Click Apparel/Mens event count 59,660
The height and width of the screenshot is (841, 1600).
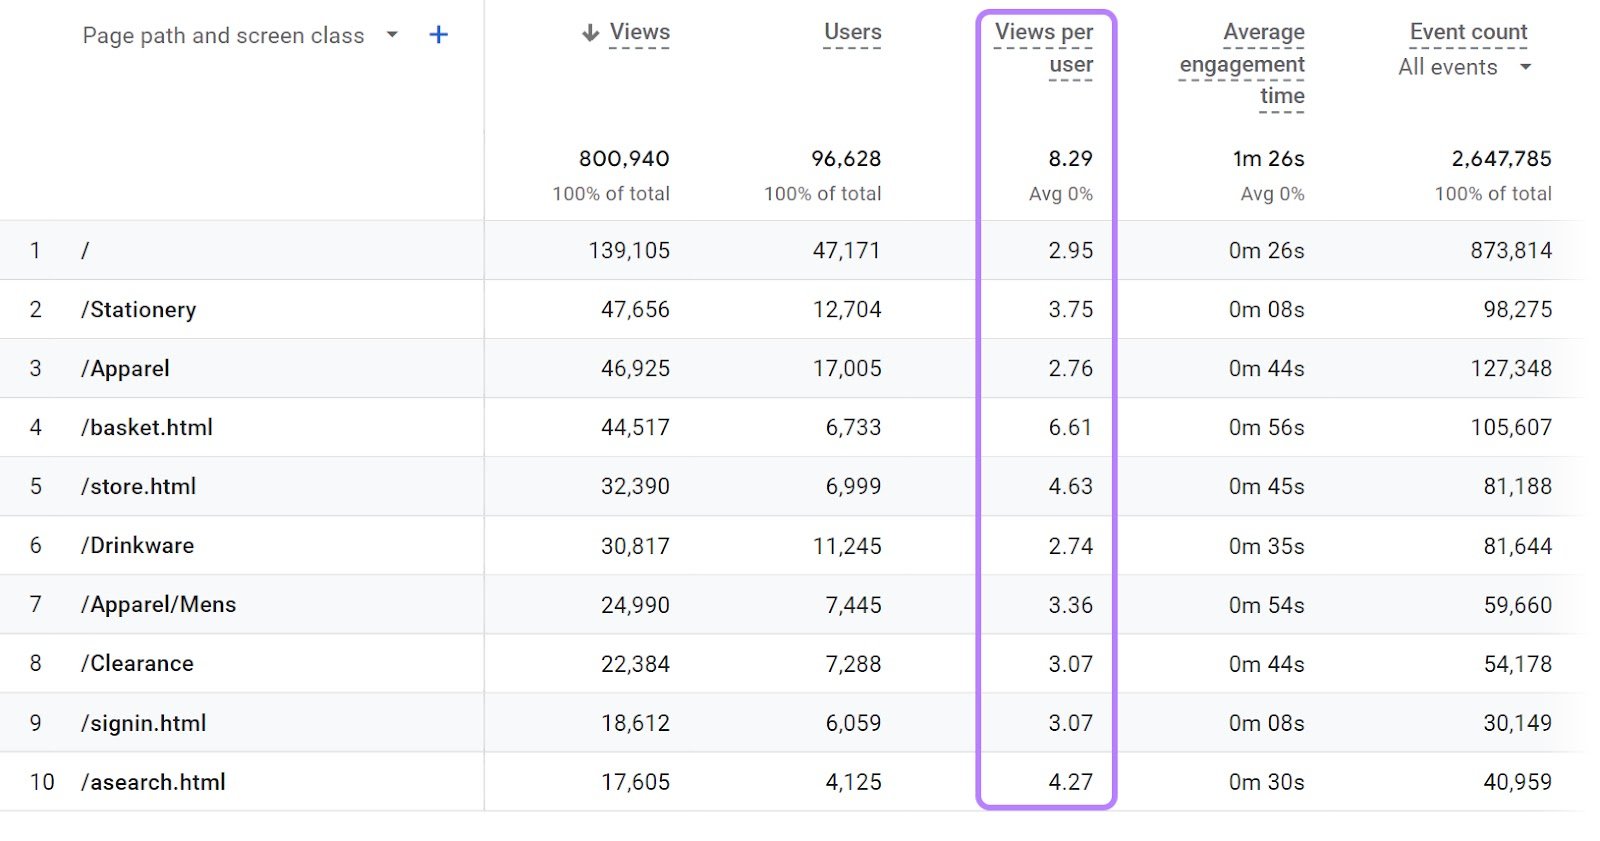click(x=1517, y=605)
